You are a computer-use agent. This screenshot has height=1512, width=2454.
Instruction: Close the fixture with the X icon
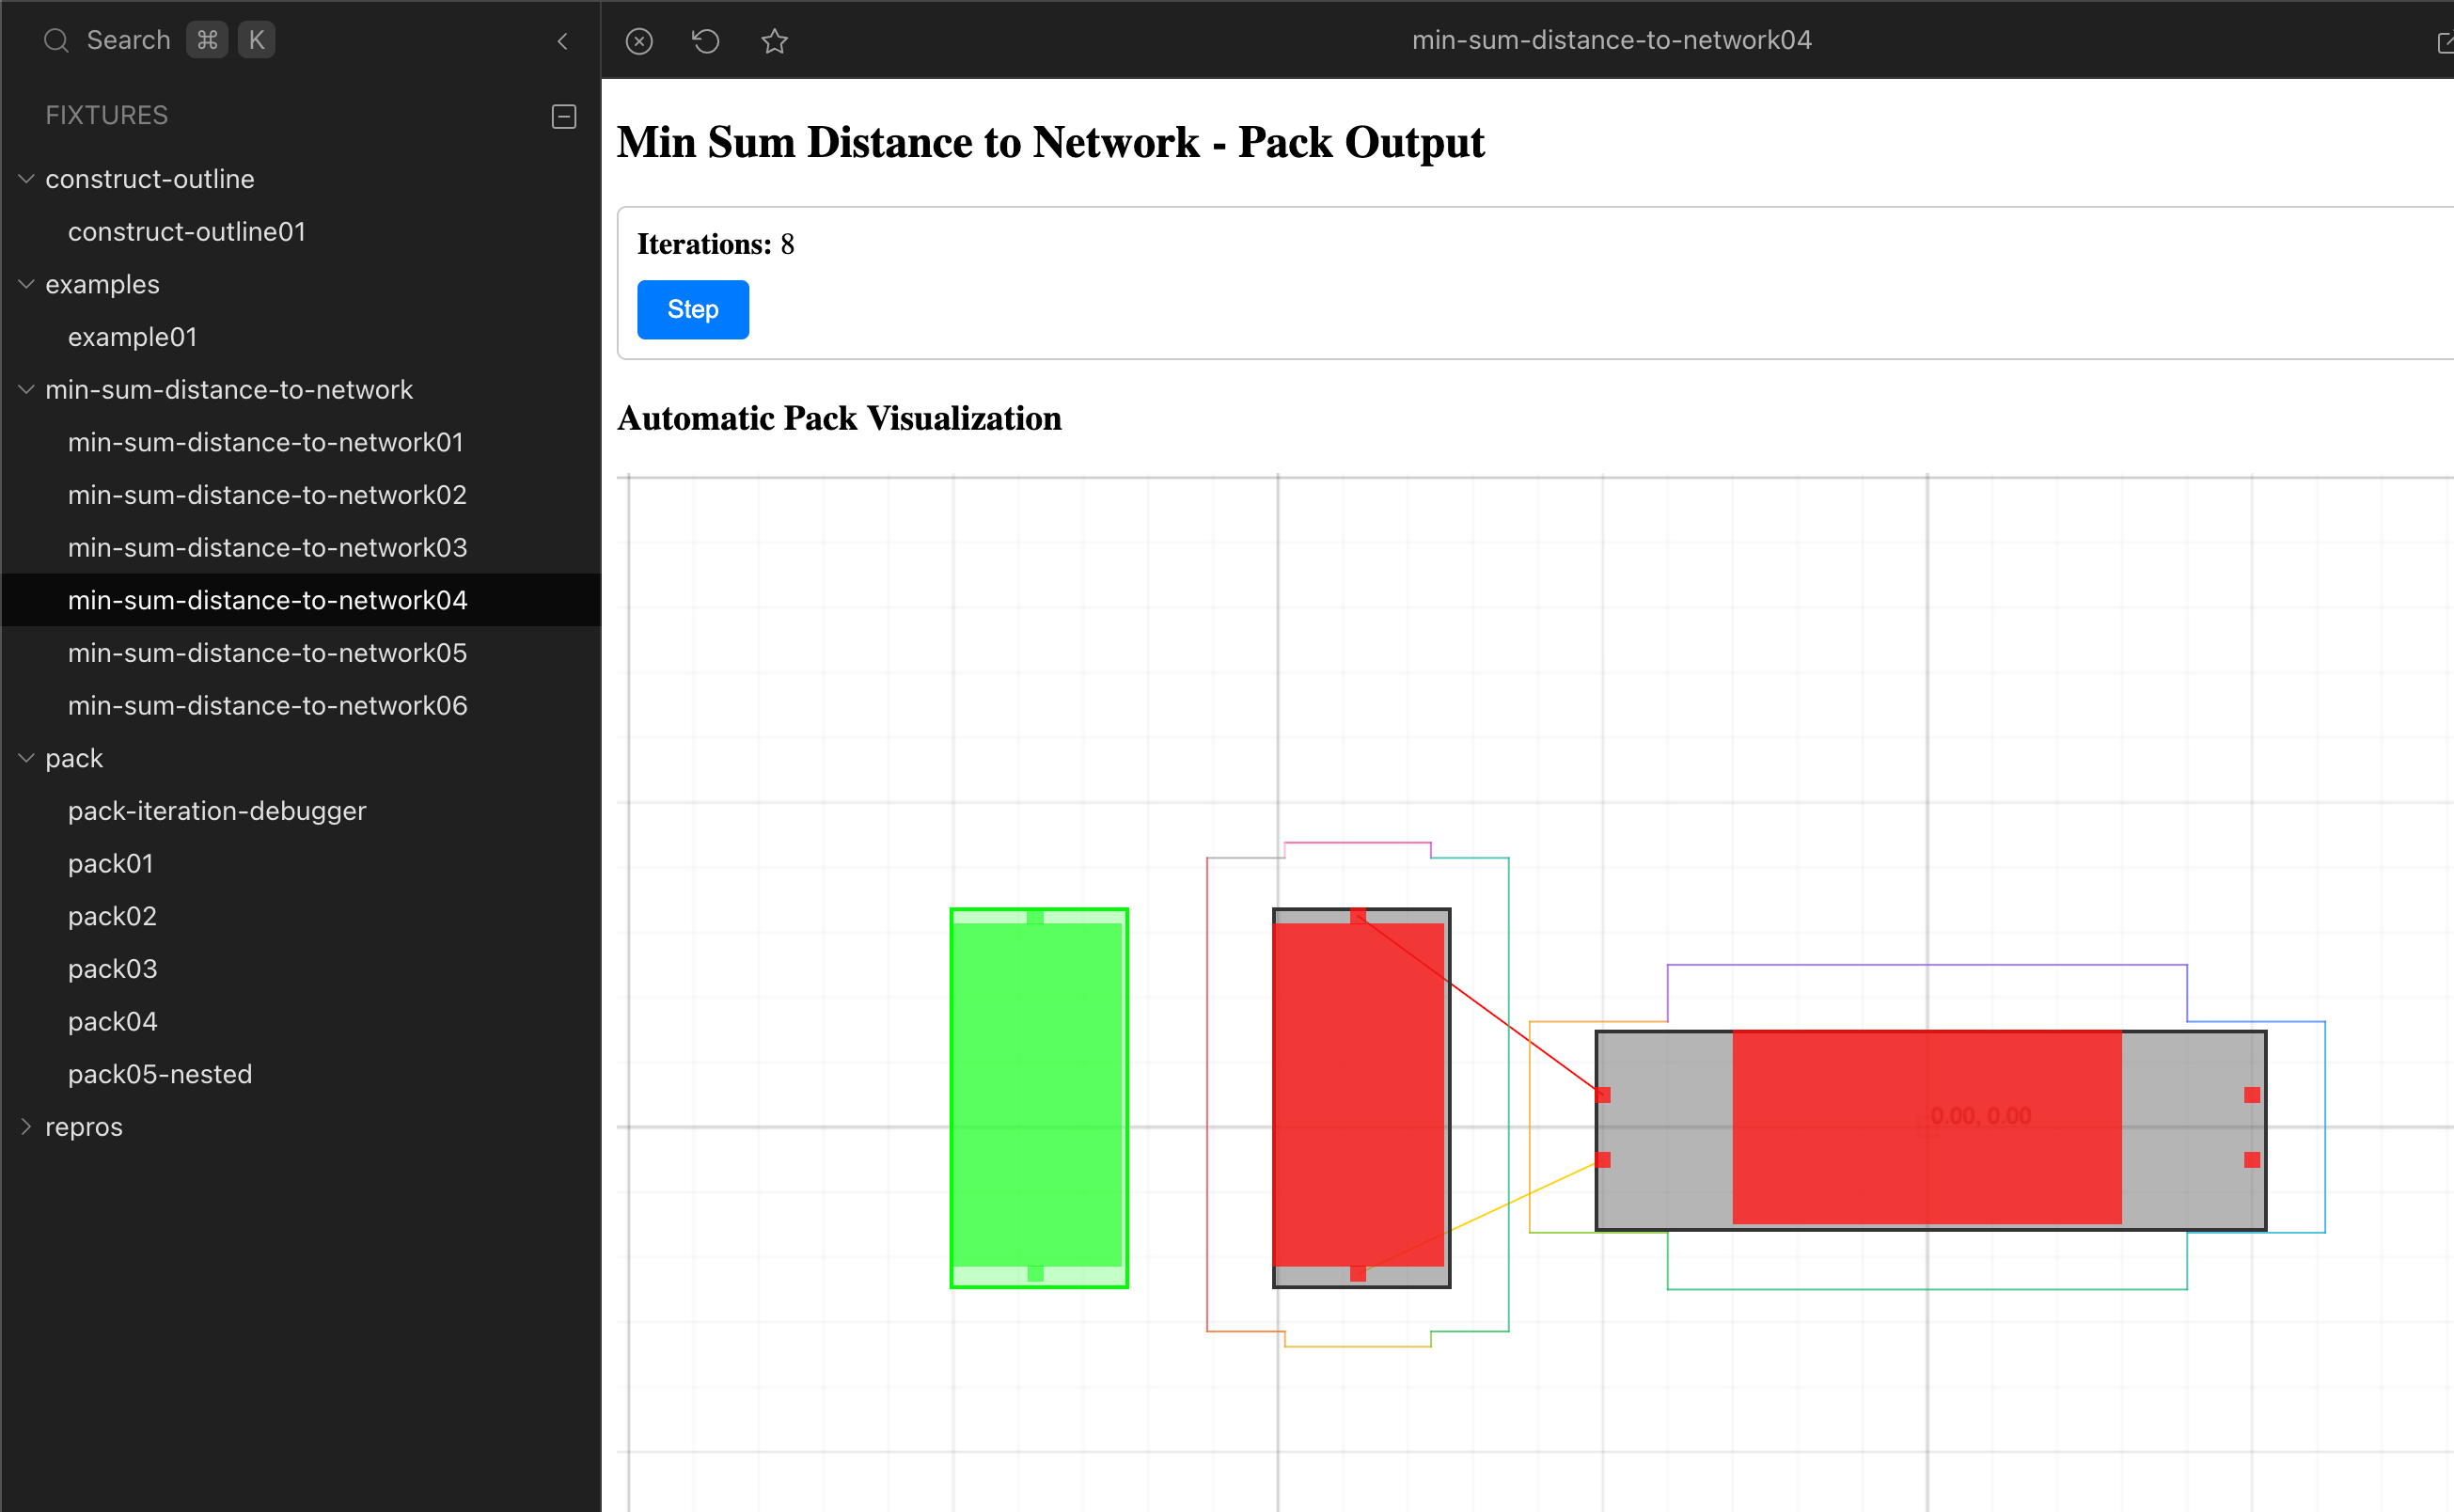click(639, 41)
